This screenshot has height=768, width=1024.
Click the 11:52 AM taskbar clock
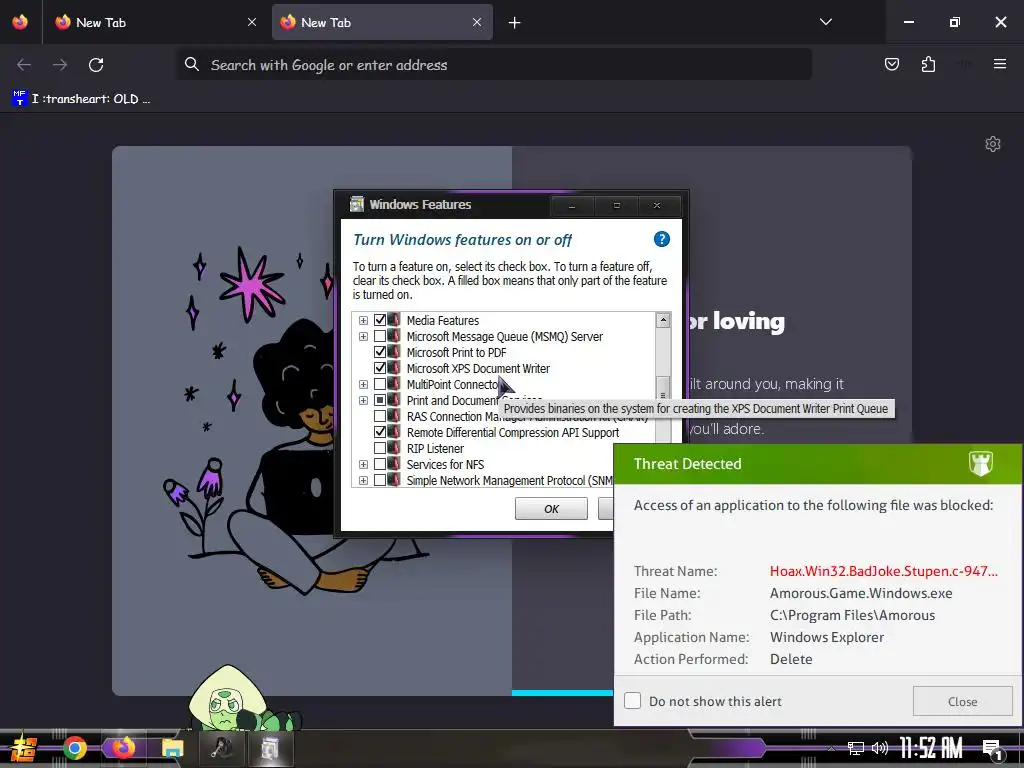point(930,748)
